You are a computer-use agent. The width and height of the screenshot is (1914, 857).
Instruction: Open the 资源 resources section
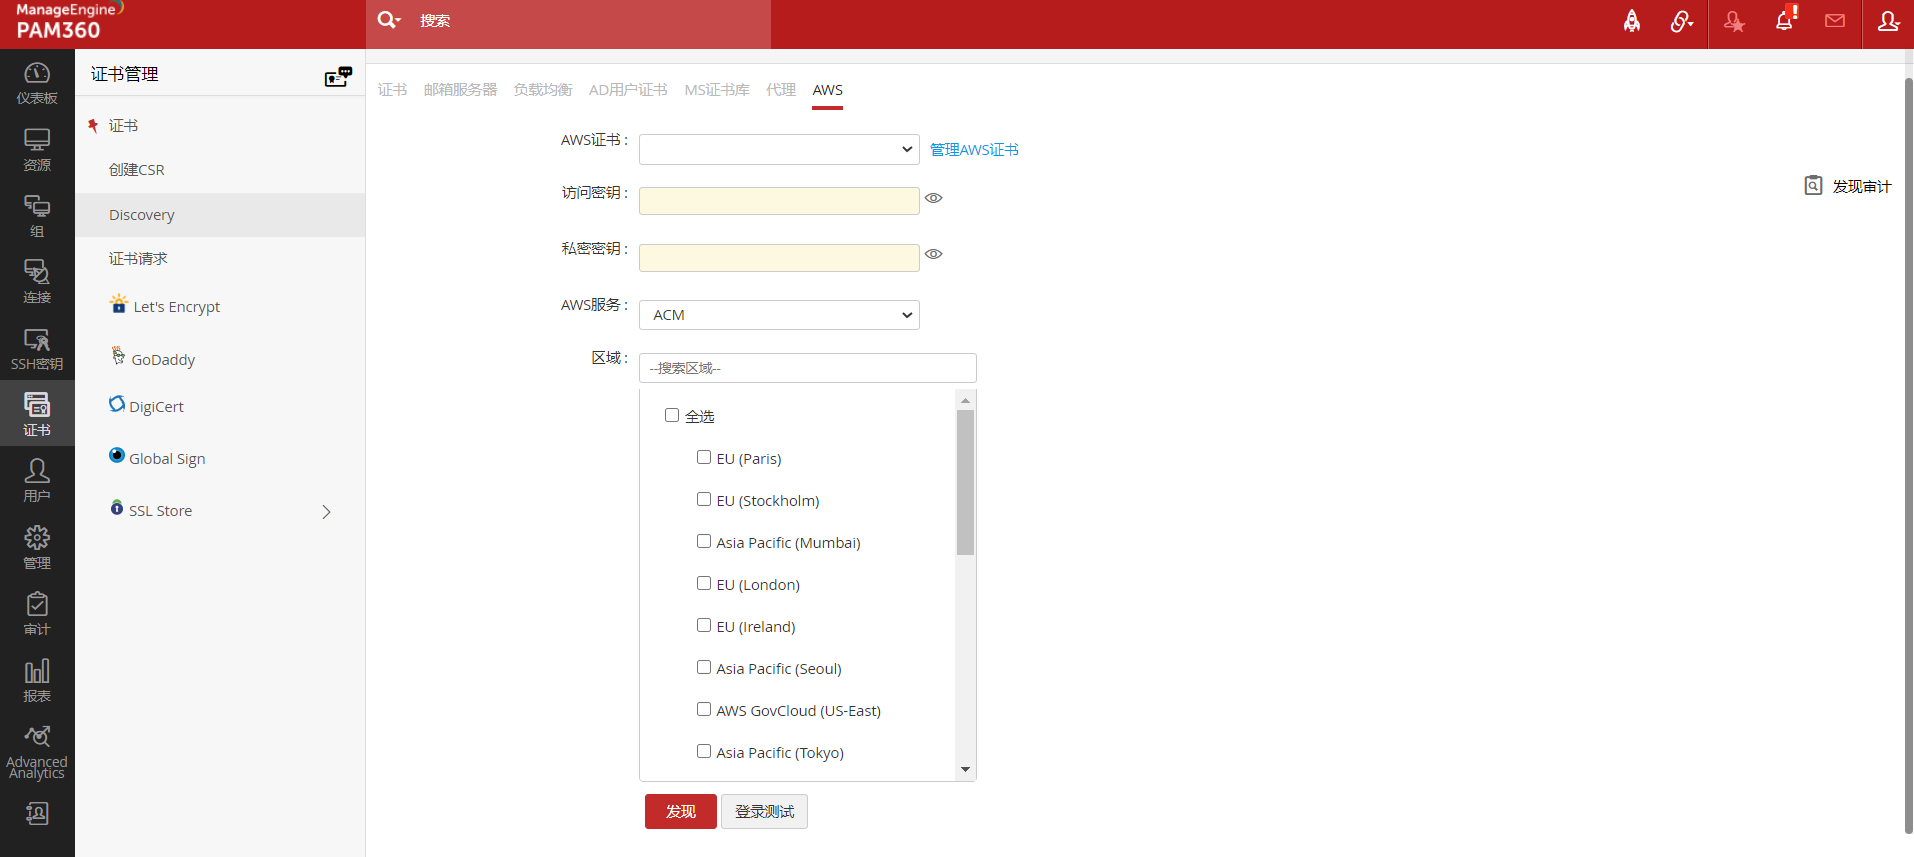37,150
